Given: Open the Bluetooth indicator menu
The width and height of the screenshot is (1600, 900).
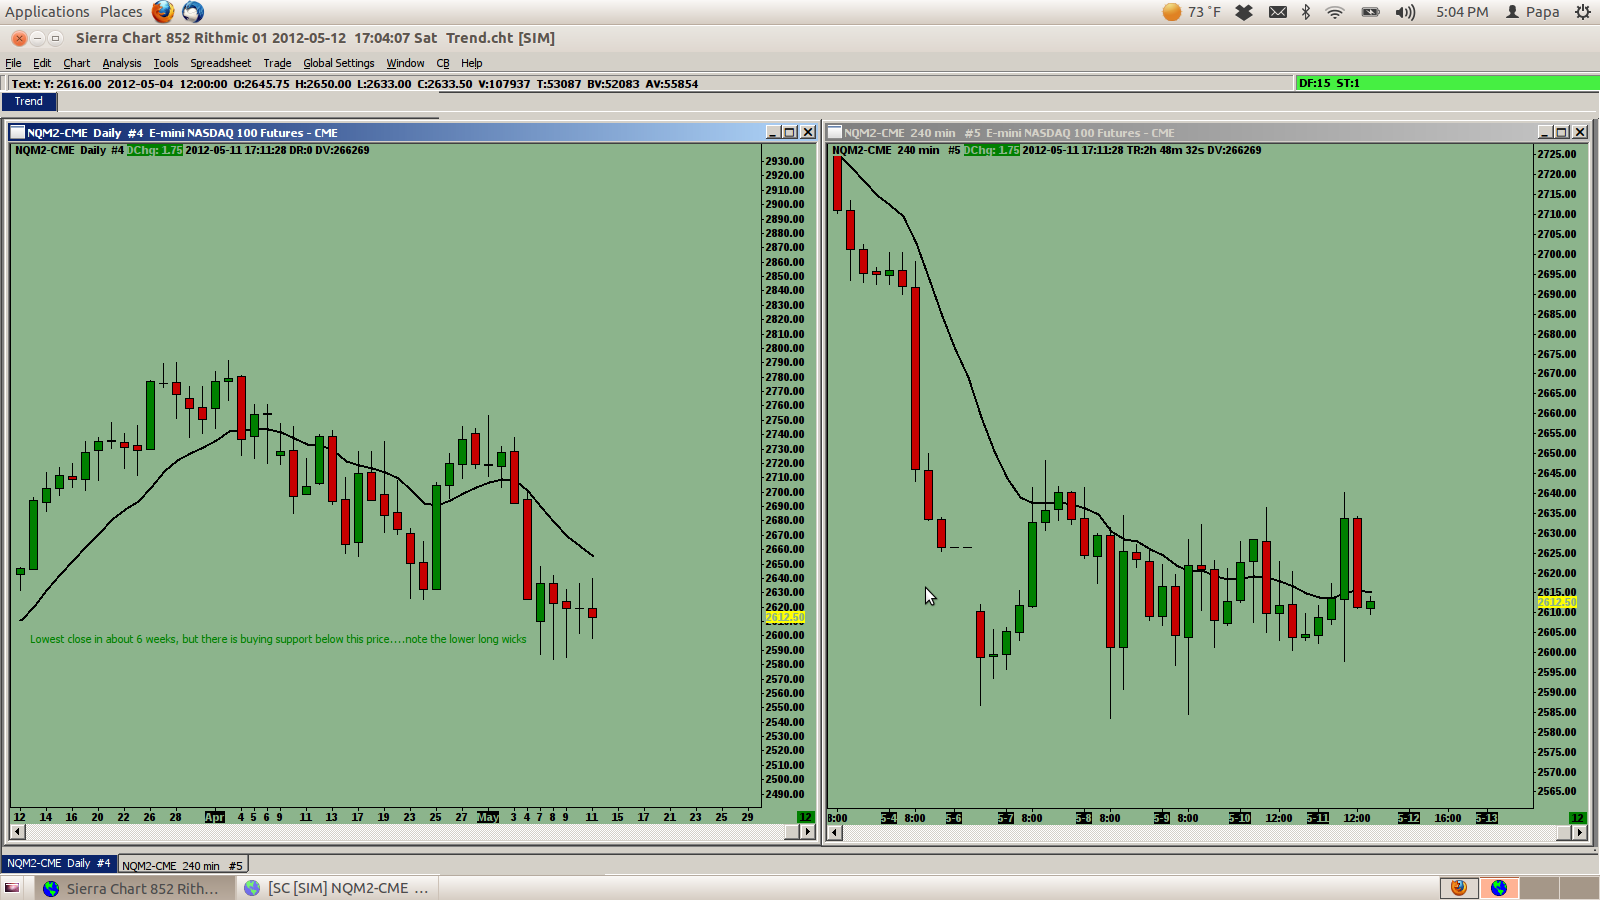Looking at the screenshot, I should pyautogui.click(x=1306, y=12).
